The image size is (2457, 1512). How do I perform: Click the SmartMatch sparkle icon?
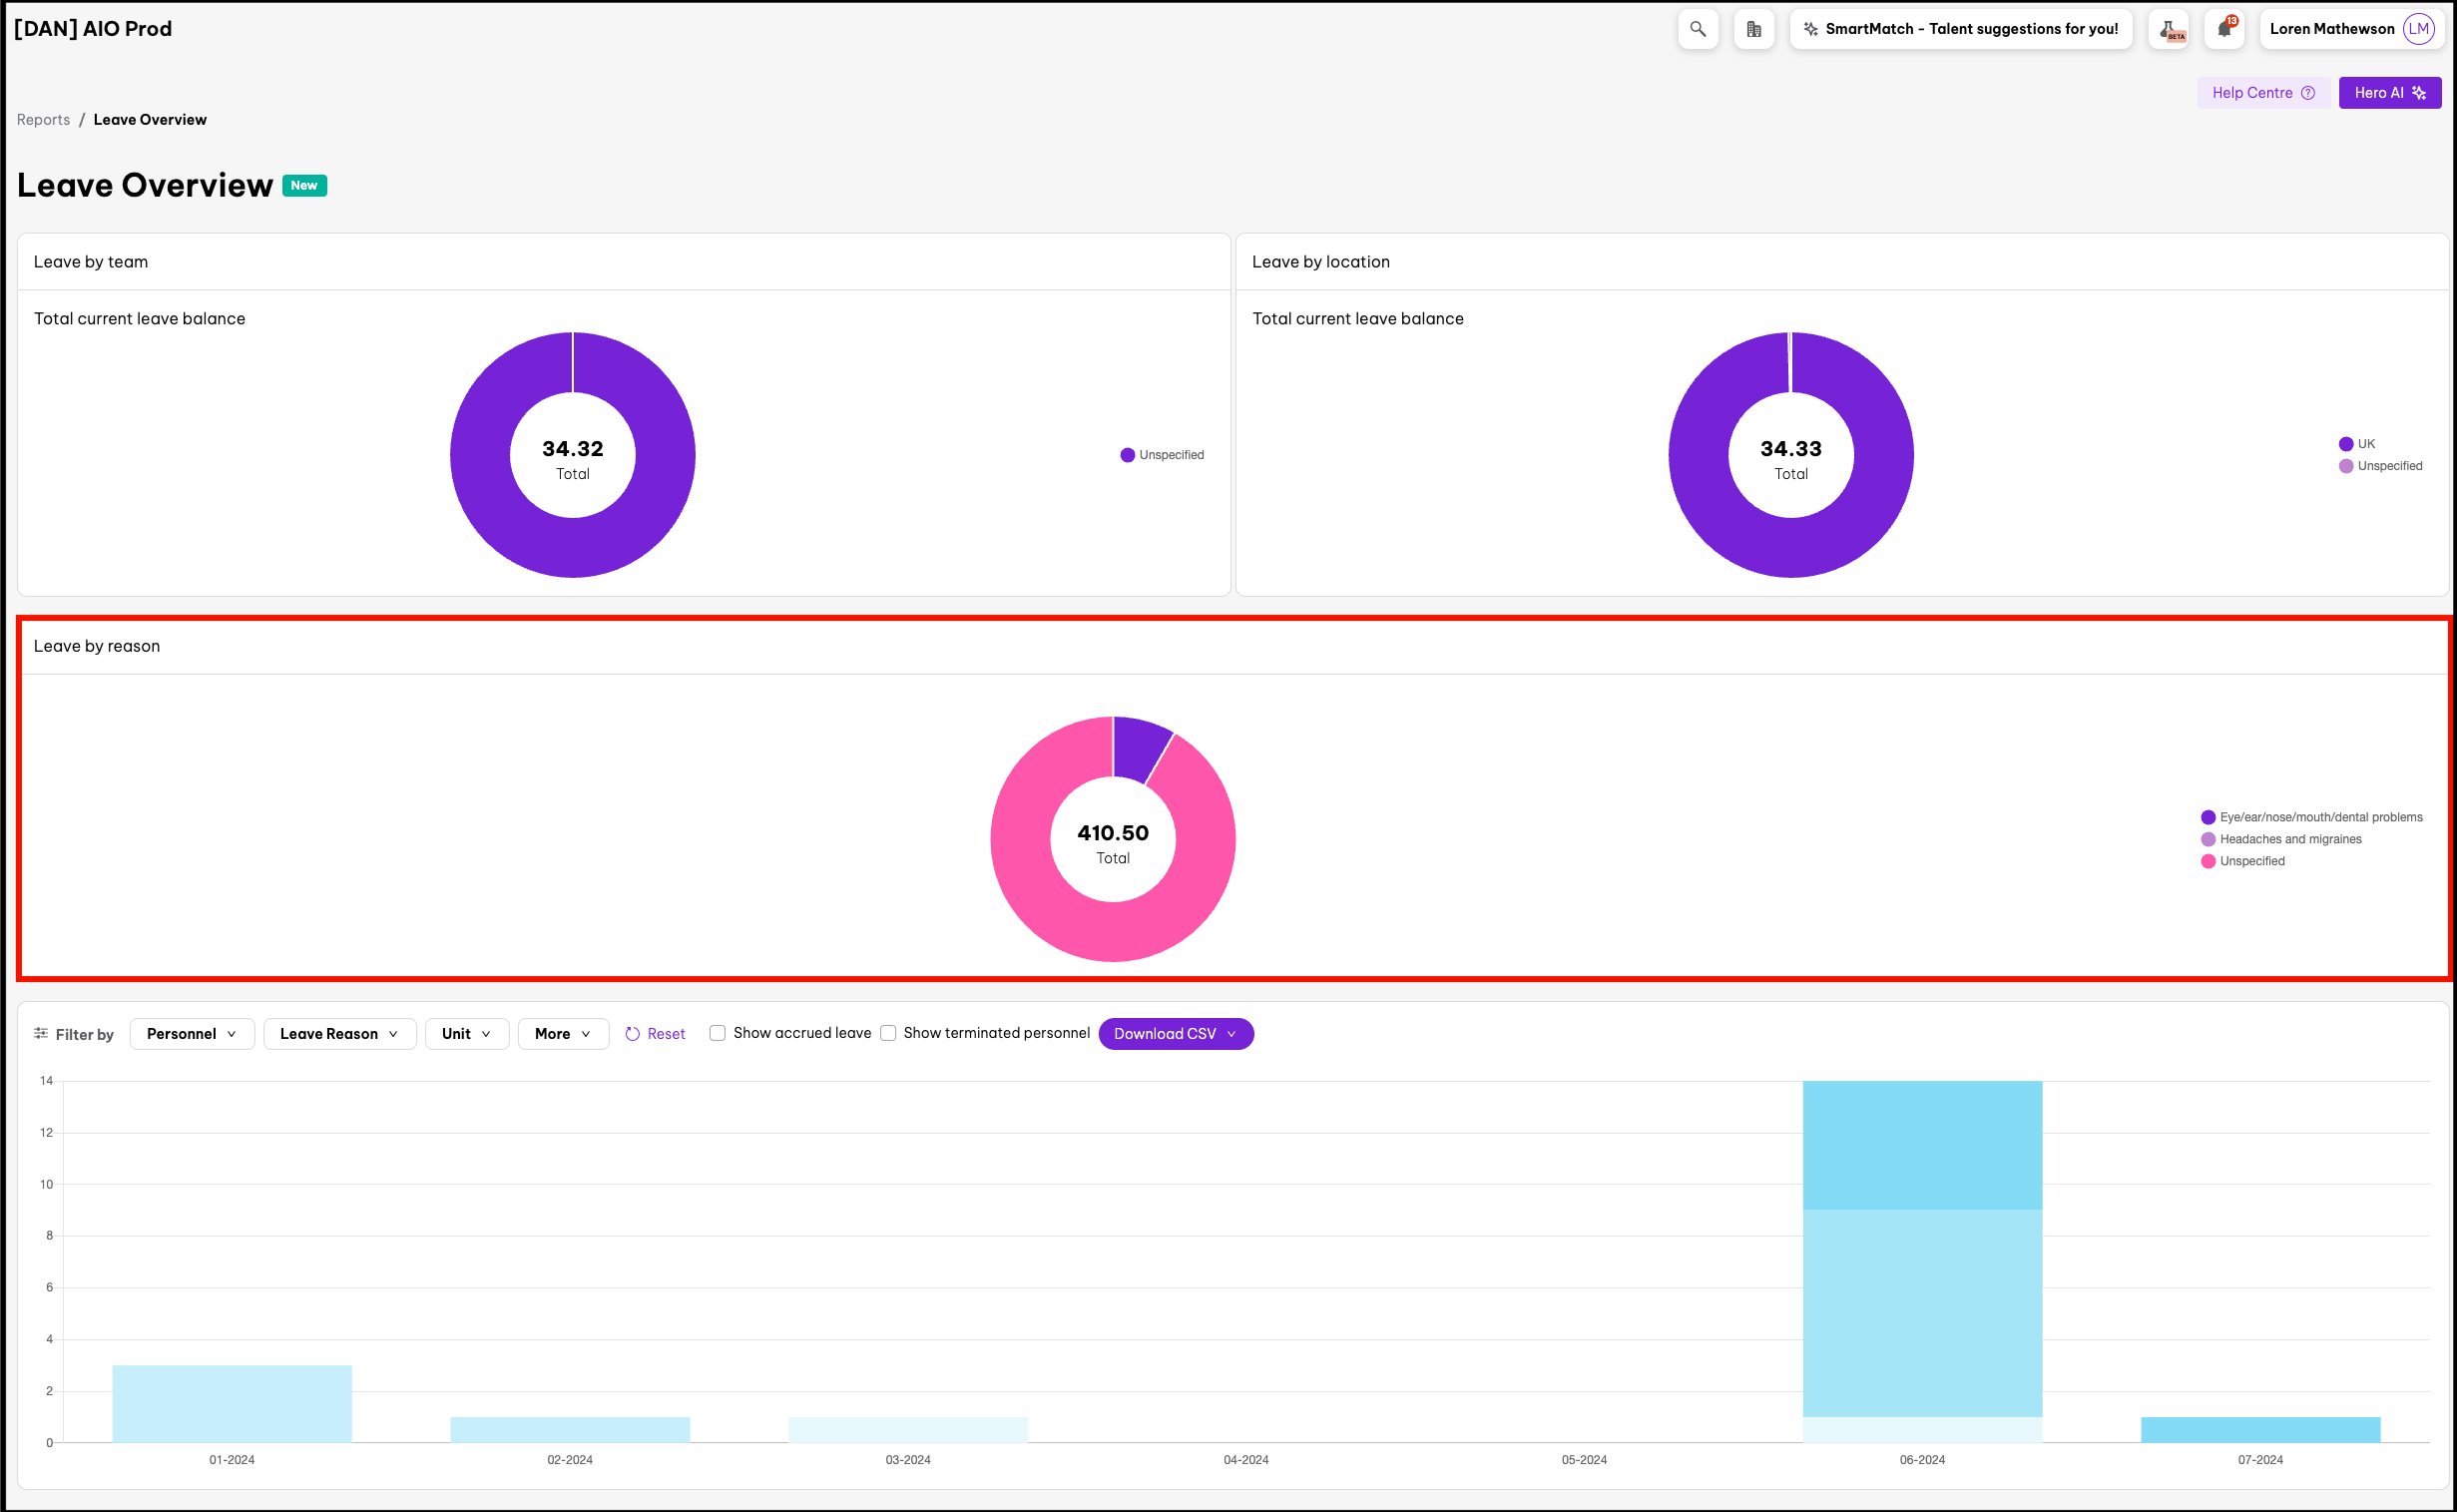click(1810, 29)
